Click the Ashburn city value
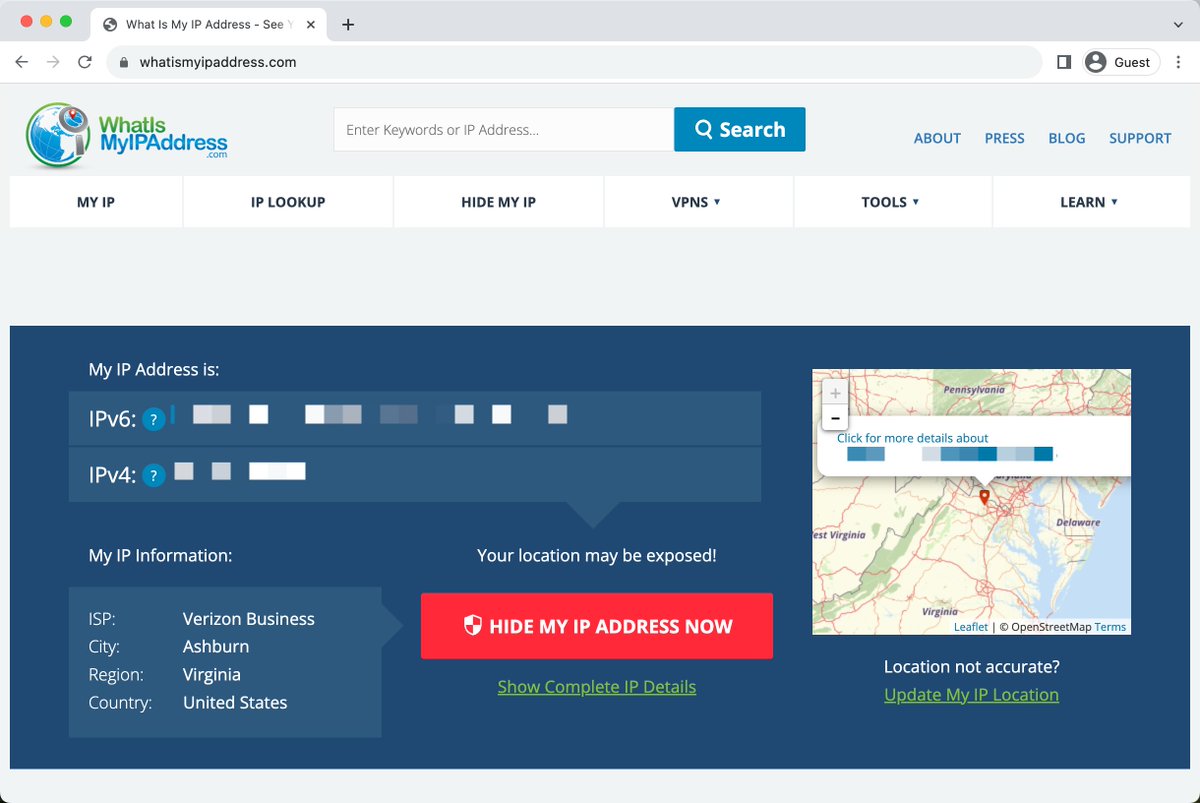1200x803 pixels. pyautogui.click(x=216, y=646)
